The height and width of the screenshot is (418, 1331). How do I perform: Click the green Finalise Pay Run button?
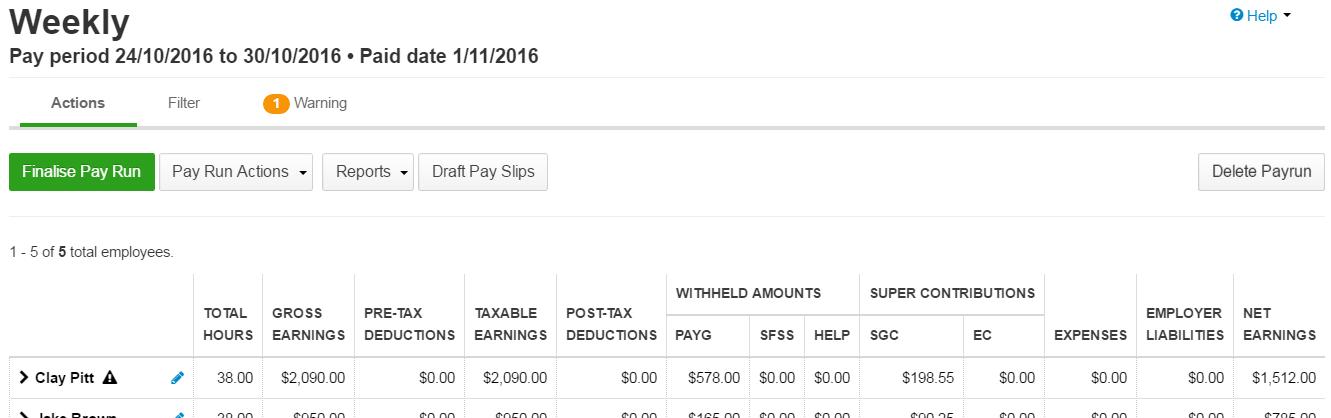[82, 172]
